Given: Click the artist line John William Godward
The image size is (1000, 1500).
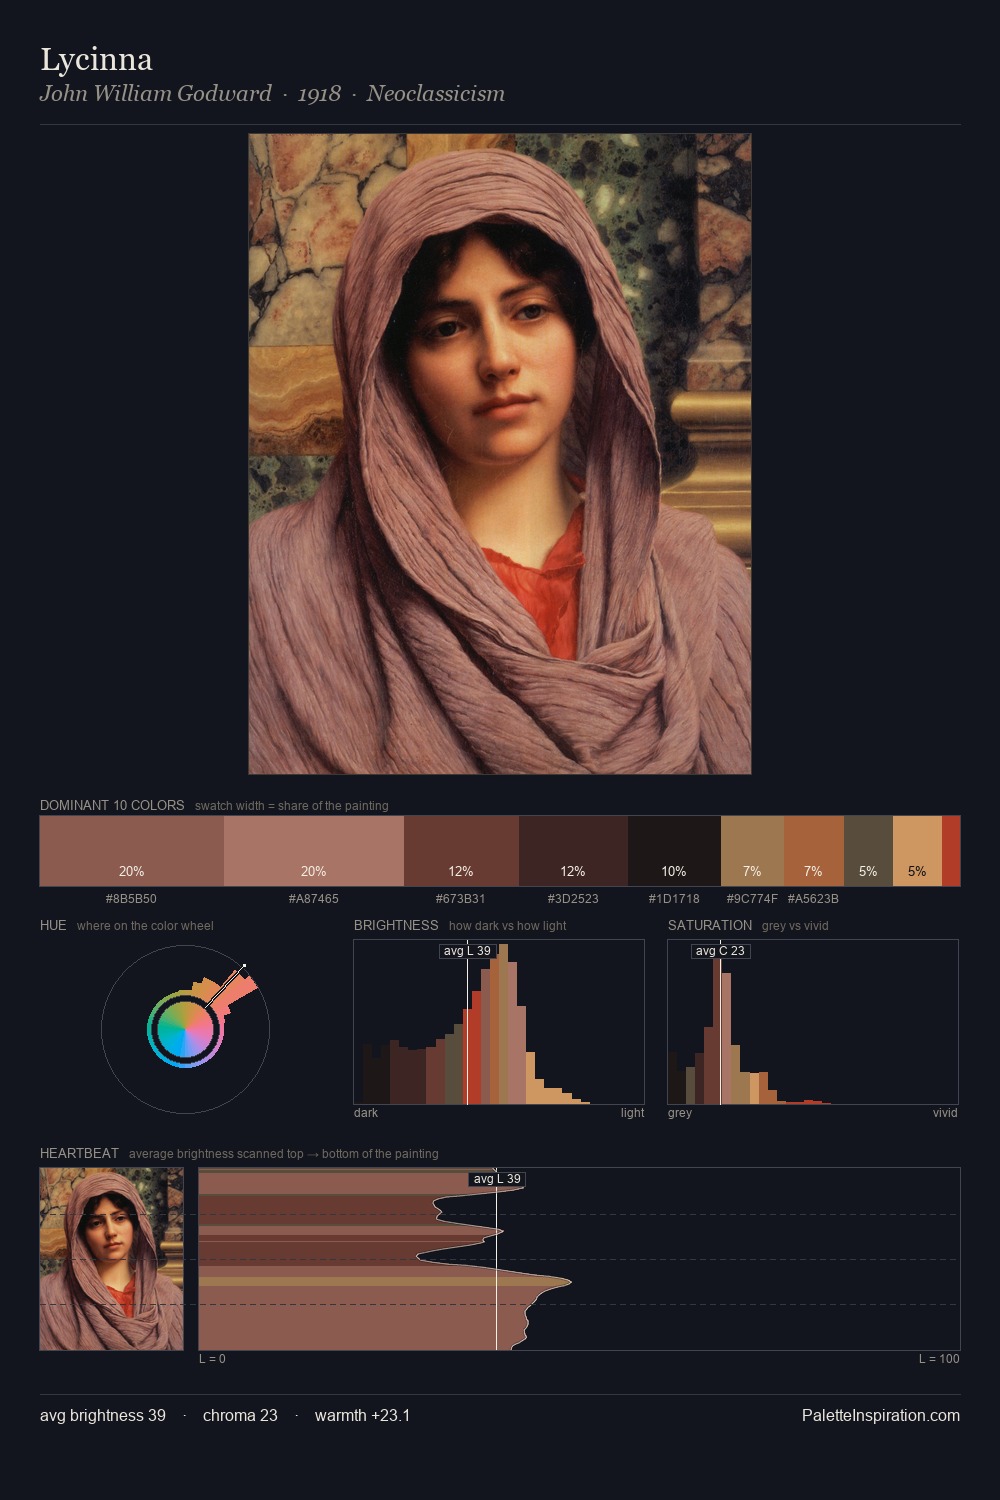Looking at the screenshot, I should tap(155, 94).
